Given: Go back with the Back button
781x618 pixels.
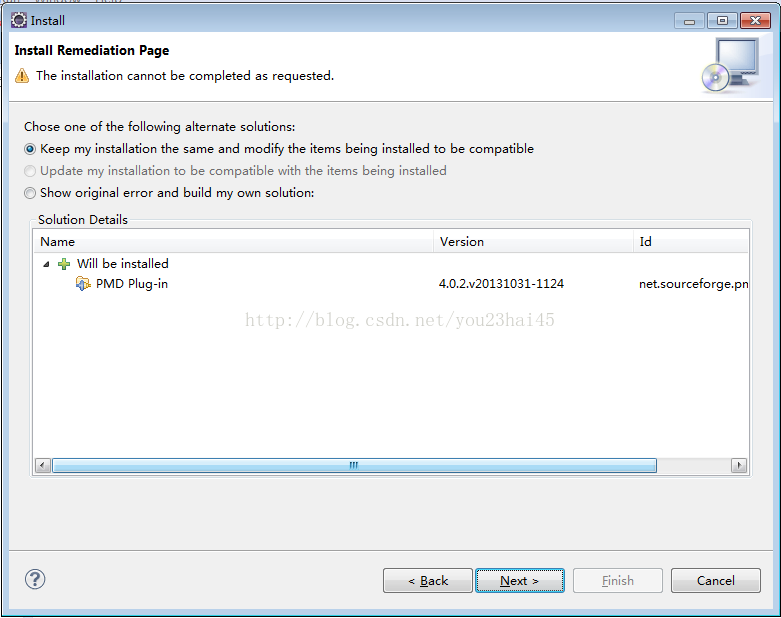Looking at the screenshot, I should coord(428,581).
